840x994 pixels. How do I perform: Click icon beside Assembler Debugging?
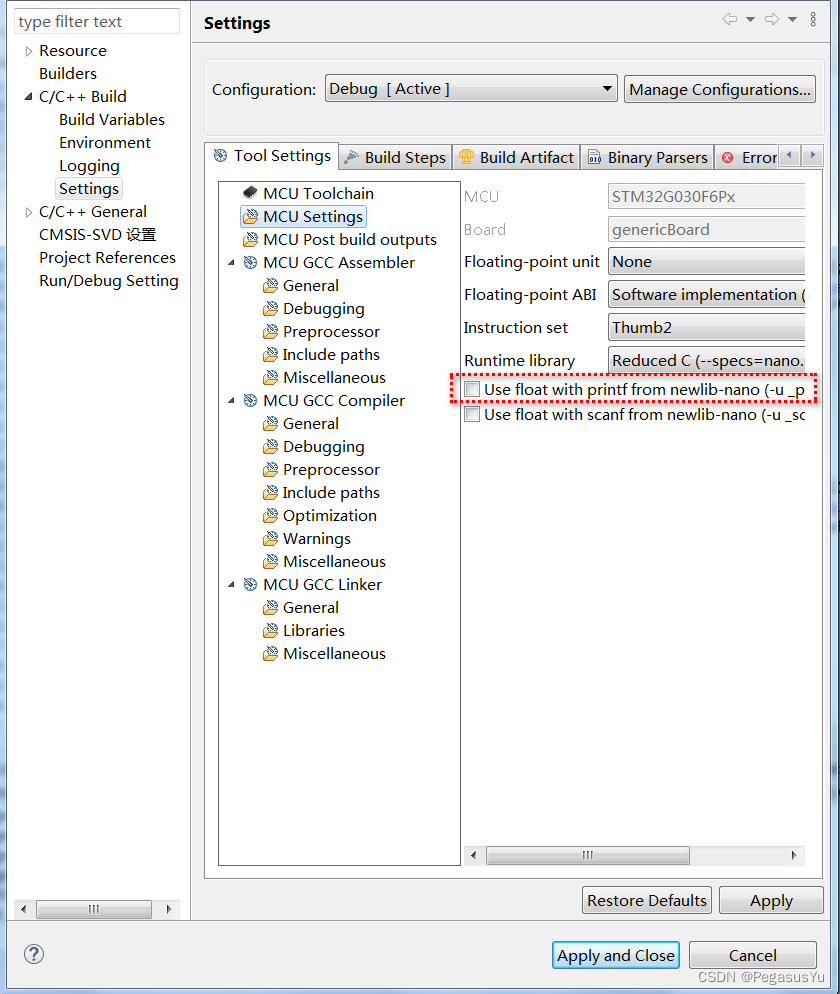271,308
